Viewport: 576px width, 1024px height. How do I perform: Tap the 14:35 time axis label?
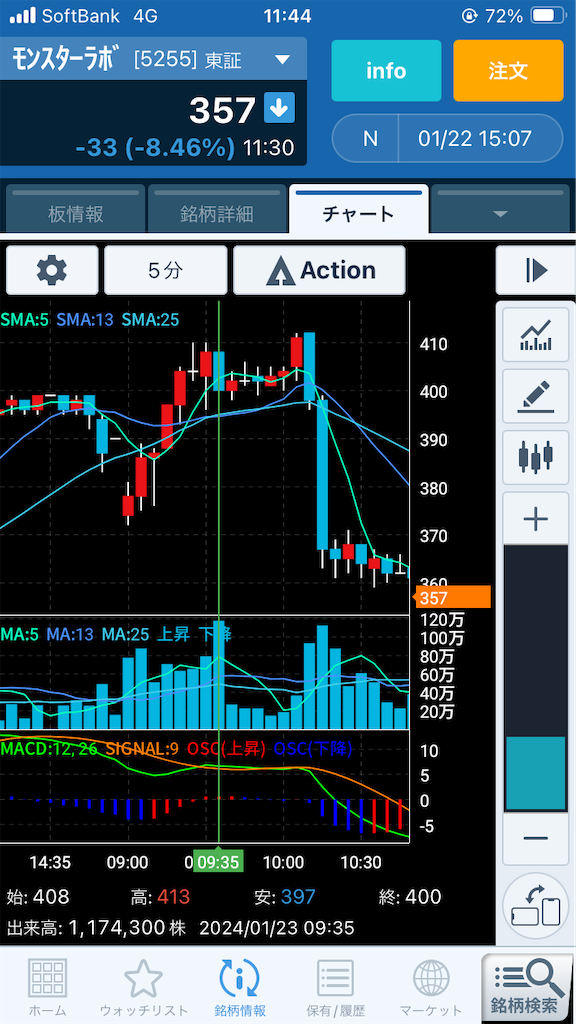50,862
